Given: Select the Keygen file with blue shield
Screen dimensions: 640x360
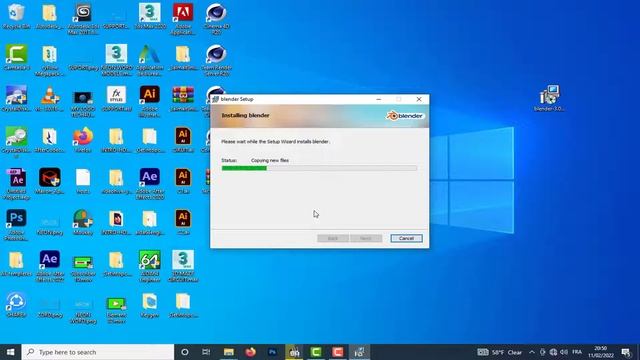Looking at the screenshot, I should click(x=150, y=305).
